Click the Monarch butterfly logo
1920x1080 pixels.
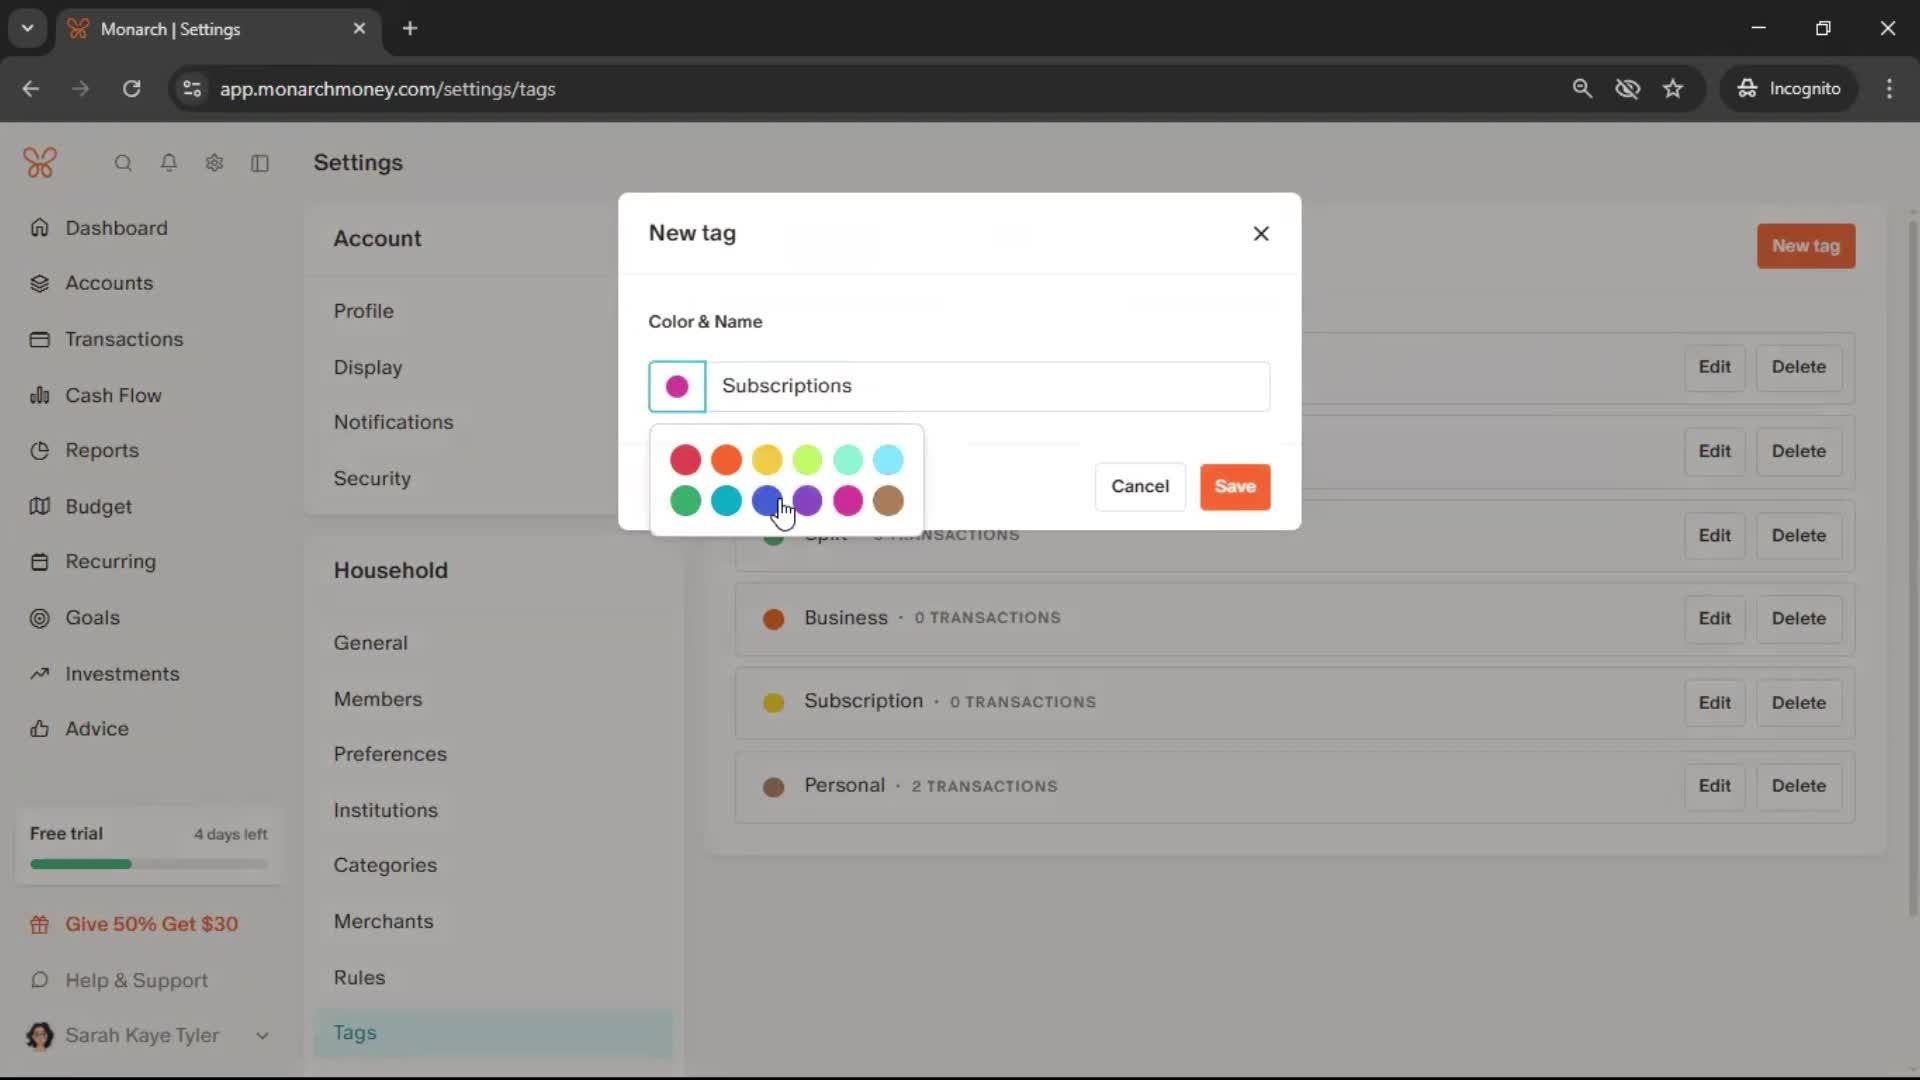point(40,162)
